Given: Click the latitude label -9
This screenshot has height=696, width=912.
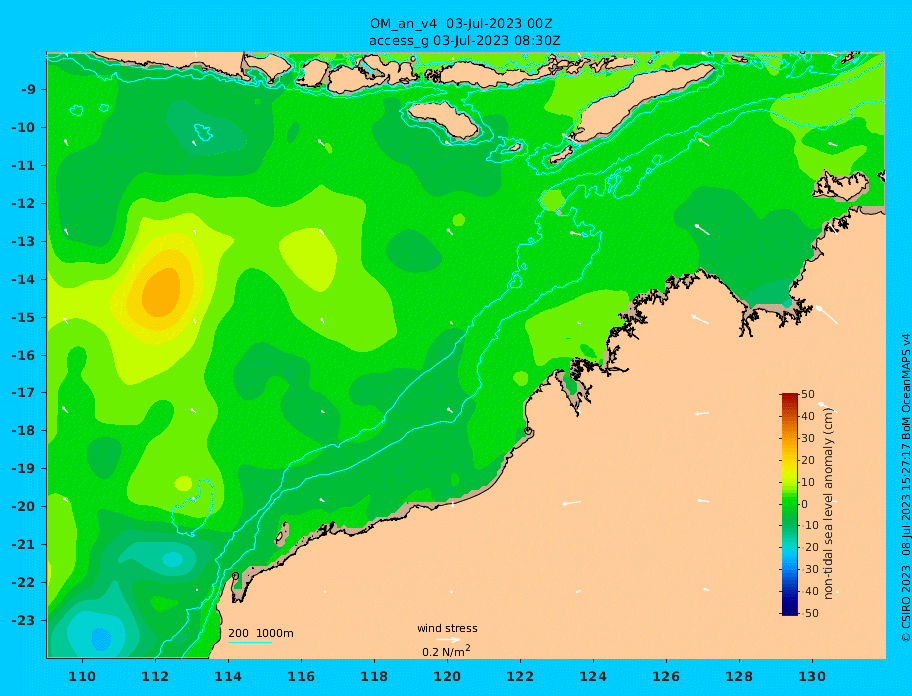Looking at the screenshot, I should click(28, 90).
